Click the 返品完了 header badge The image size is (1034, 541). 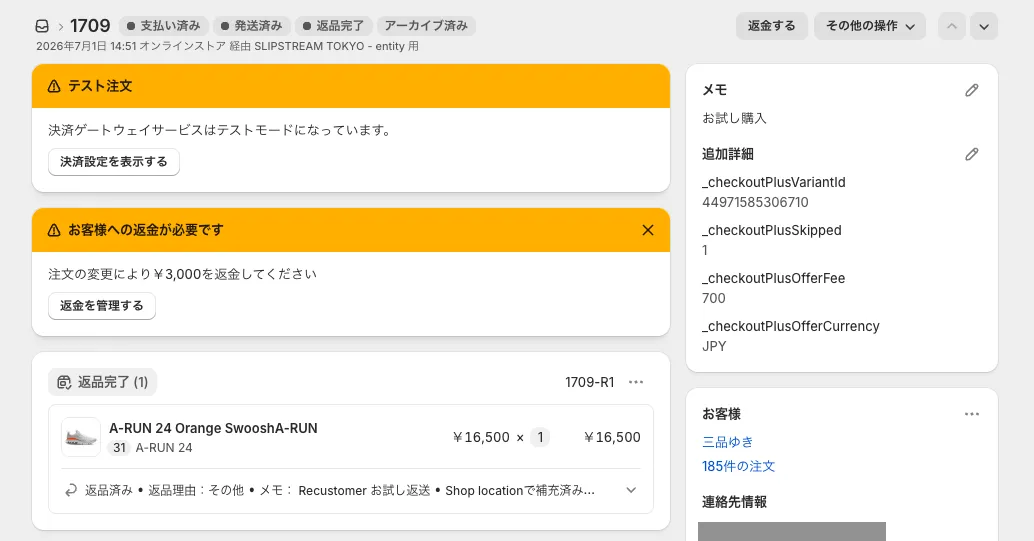click(334, 26)
